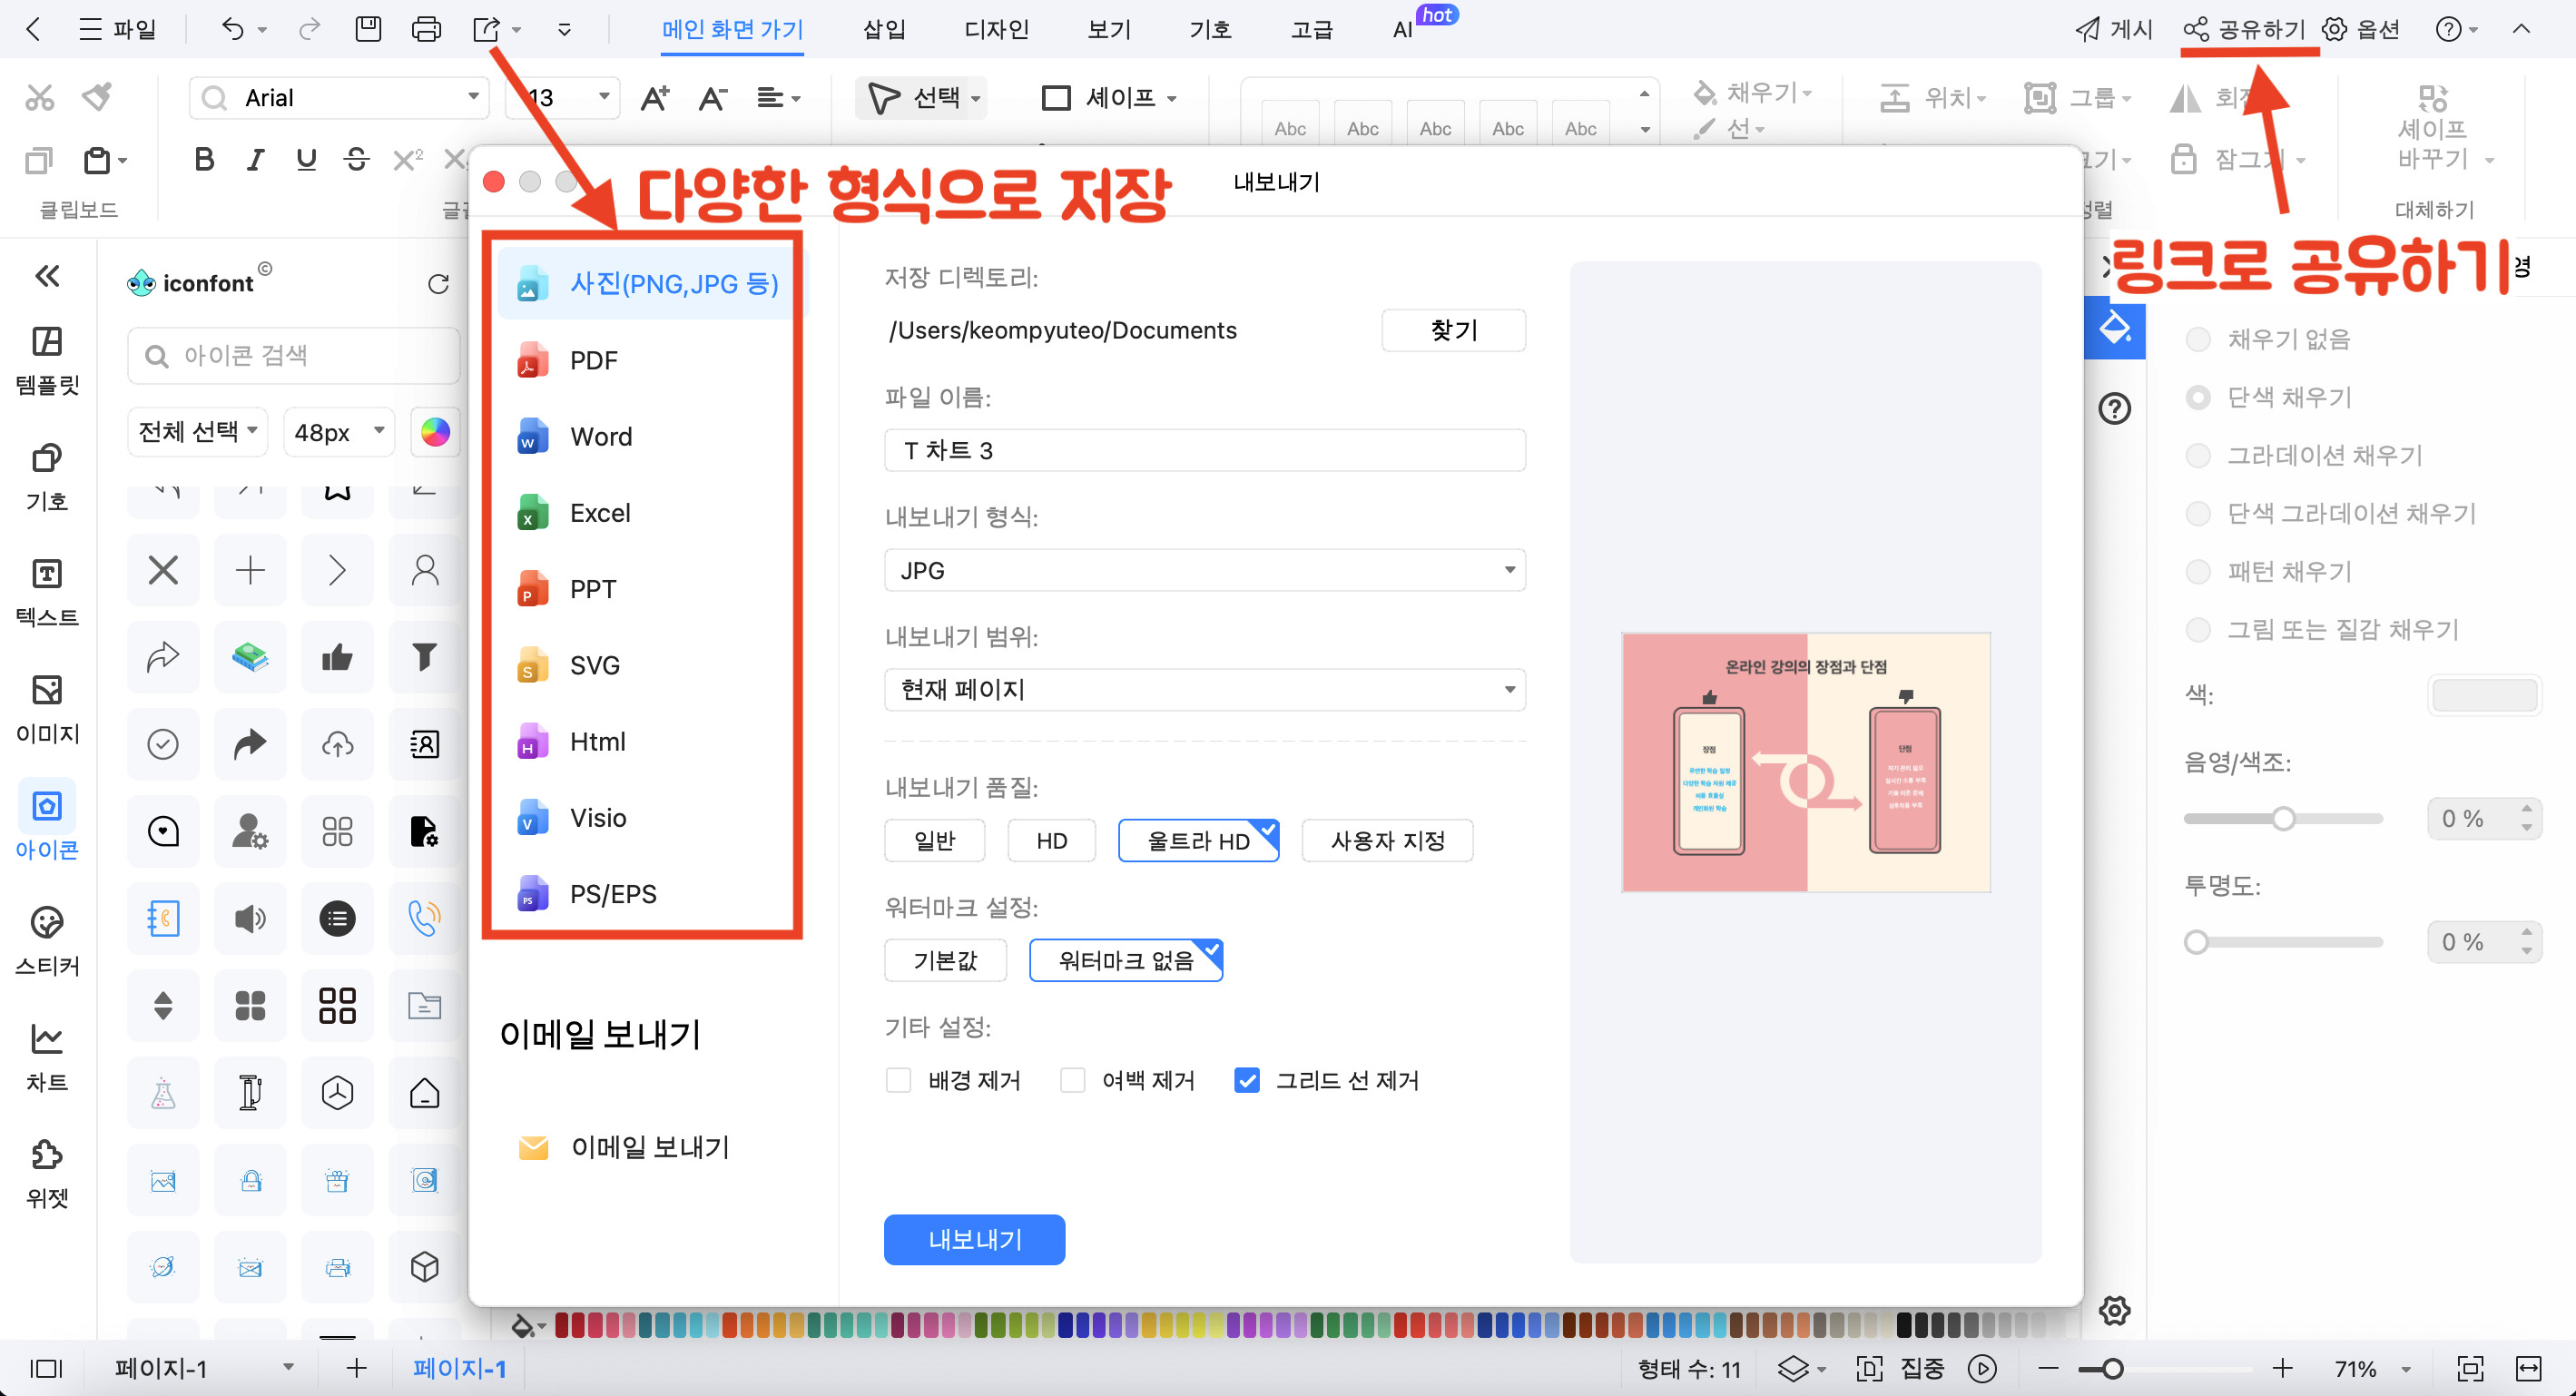Toggle italic formatting
Viewport: 2576px width, 1396px height.
255,159
